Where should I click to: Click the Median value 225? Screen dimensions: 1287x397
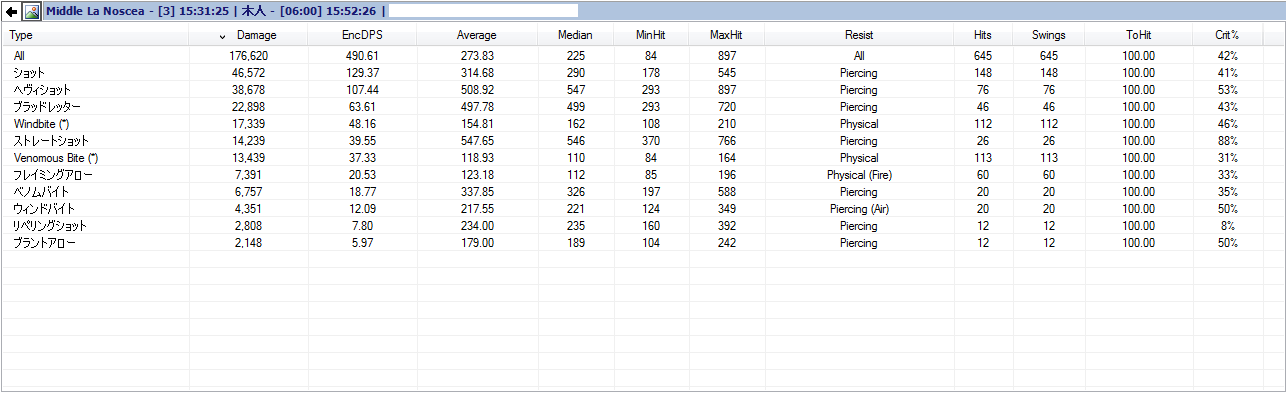(x=575, y=56)
